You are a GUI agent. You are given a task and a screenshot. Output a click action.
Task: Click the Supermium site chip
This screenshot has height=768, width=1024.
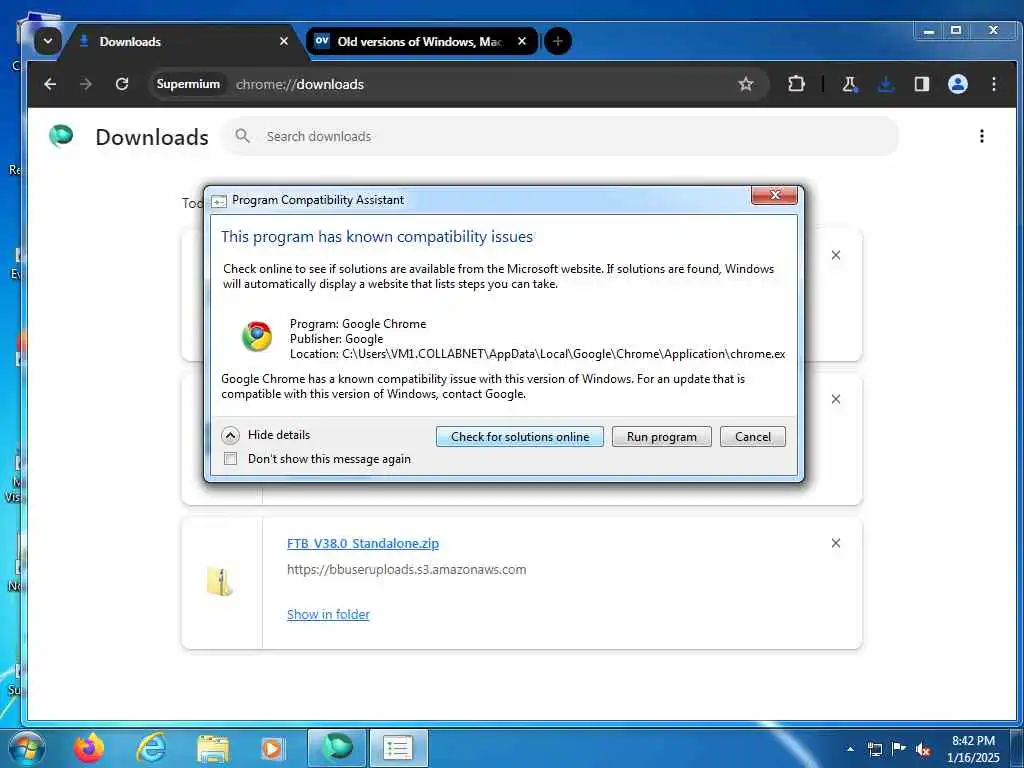188,84
